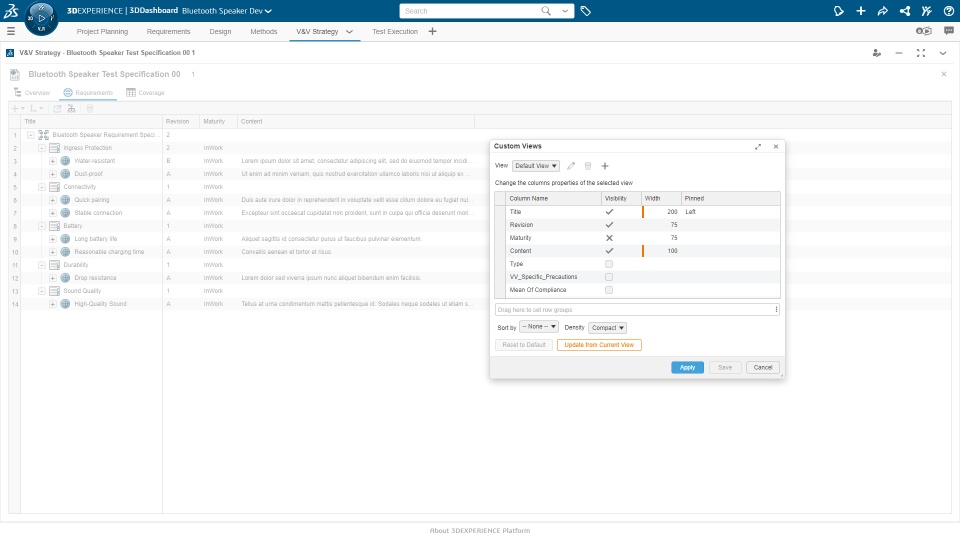The height and width of the screenshot is (540, 960).
Task: Click the share arrow icon in the top bar
Action: [882, 11]
